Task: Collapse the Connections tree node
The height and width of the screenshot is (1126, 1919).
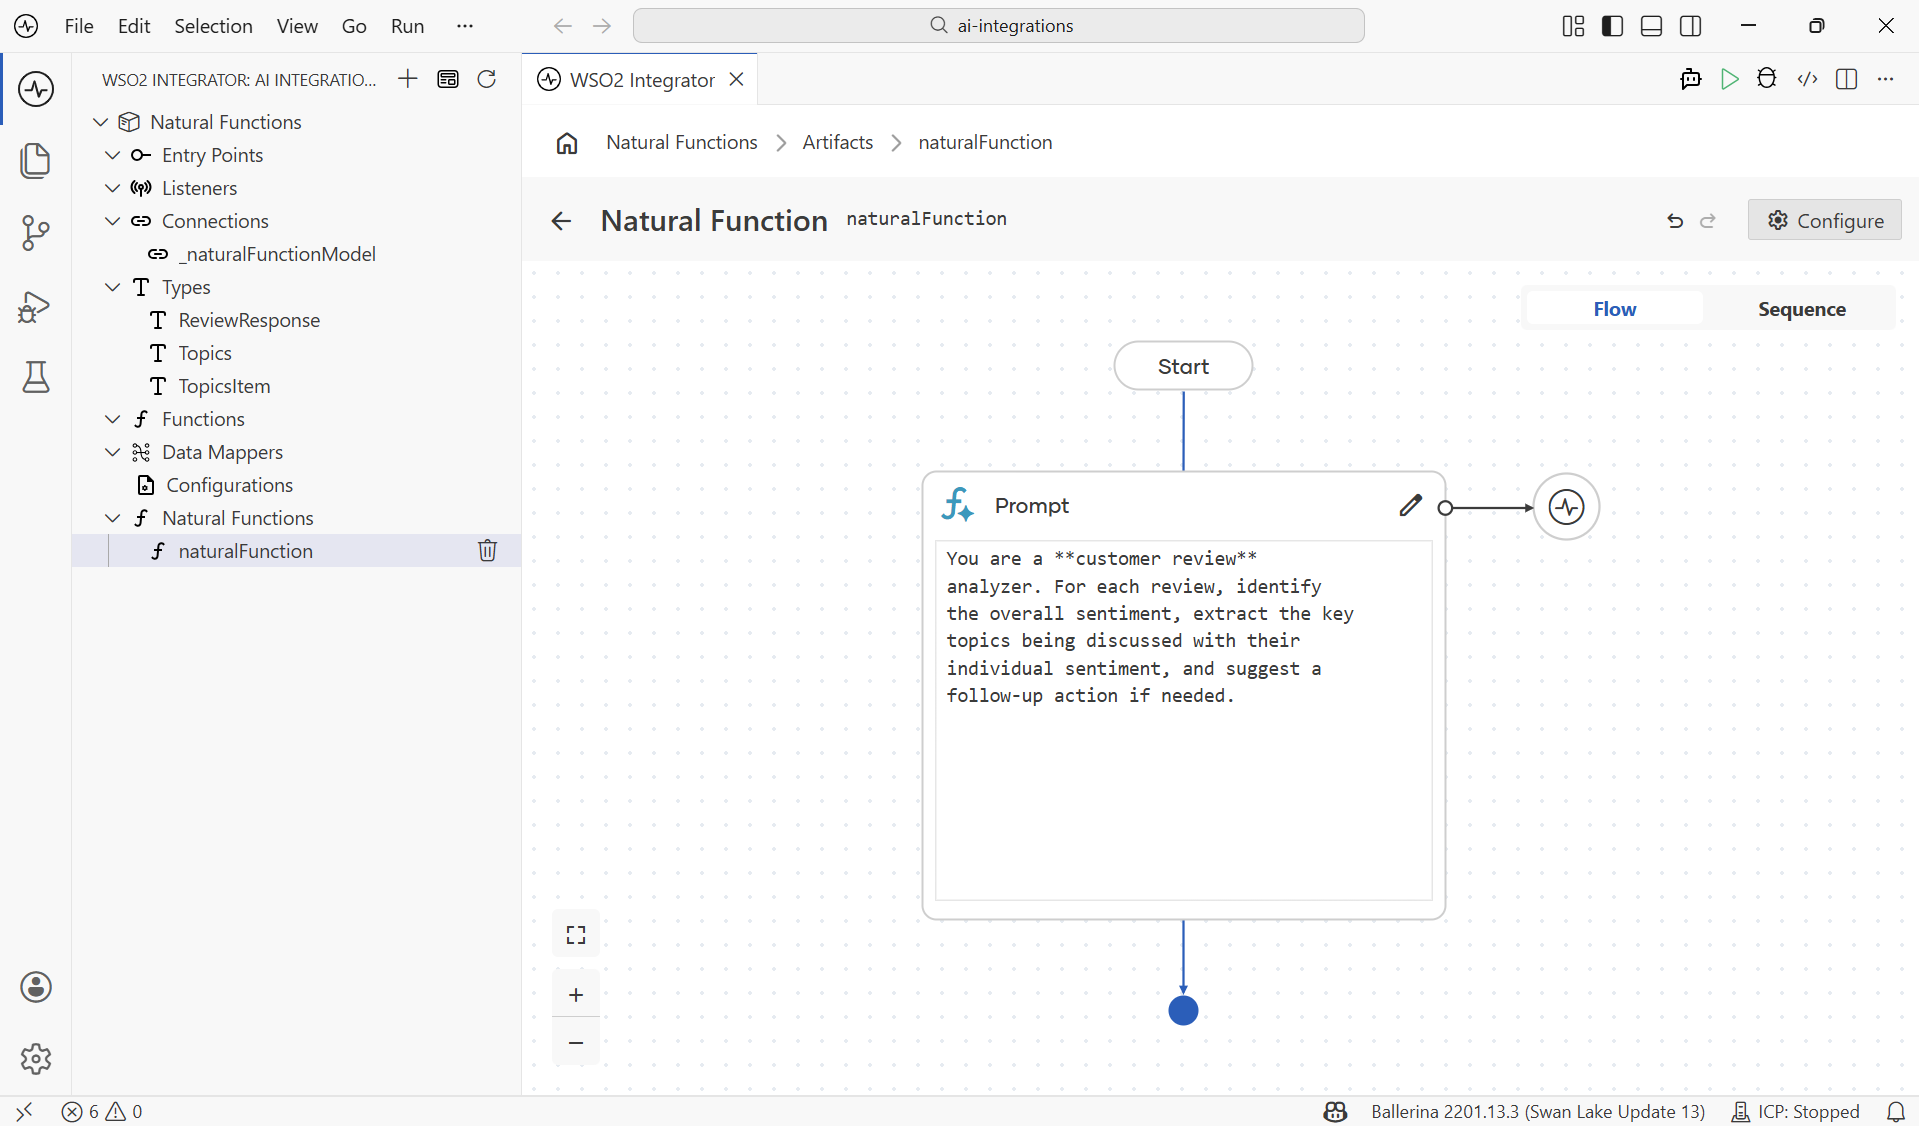Action: (113, 221)
